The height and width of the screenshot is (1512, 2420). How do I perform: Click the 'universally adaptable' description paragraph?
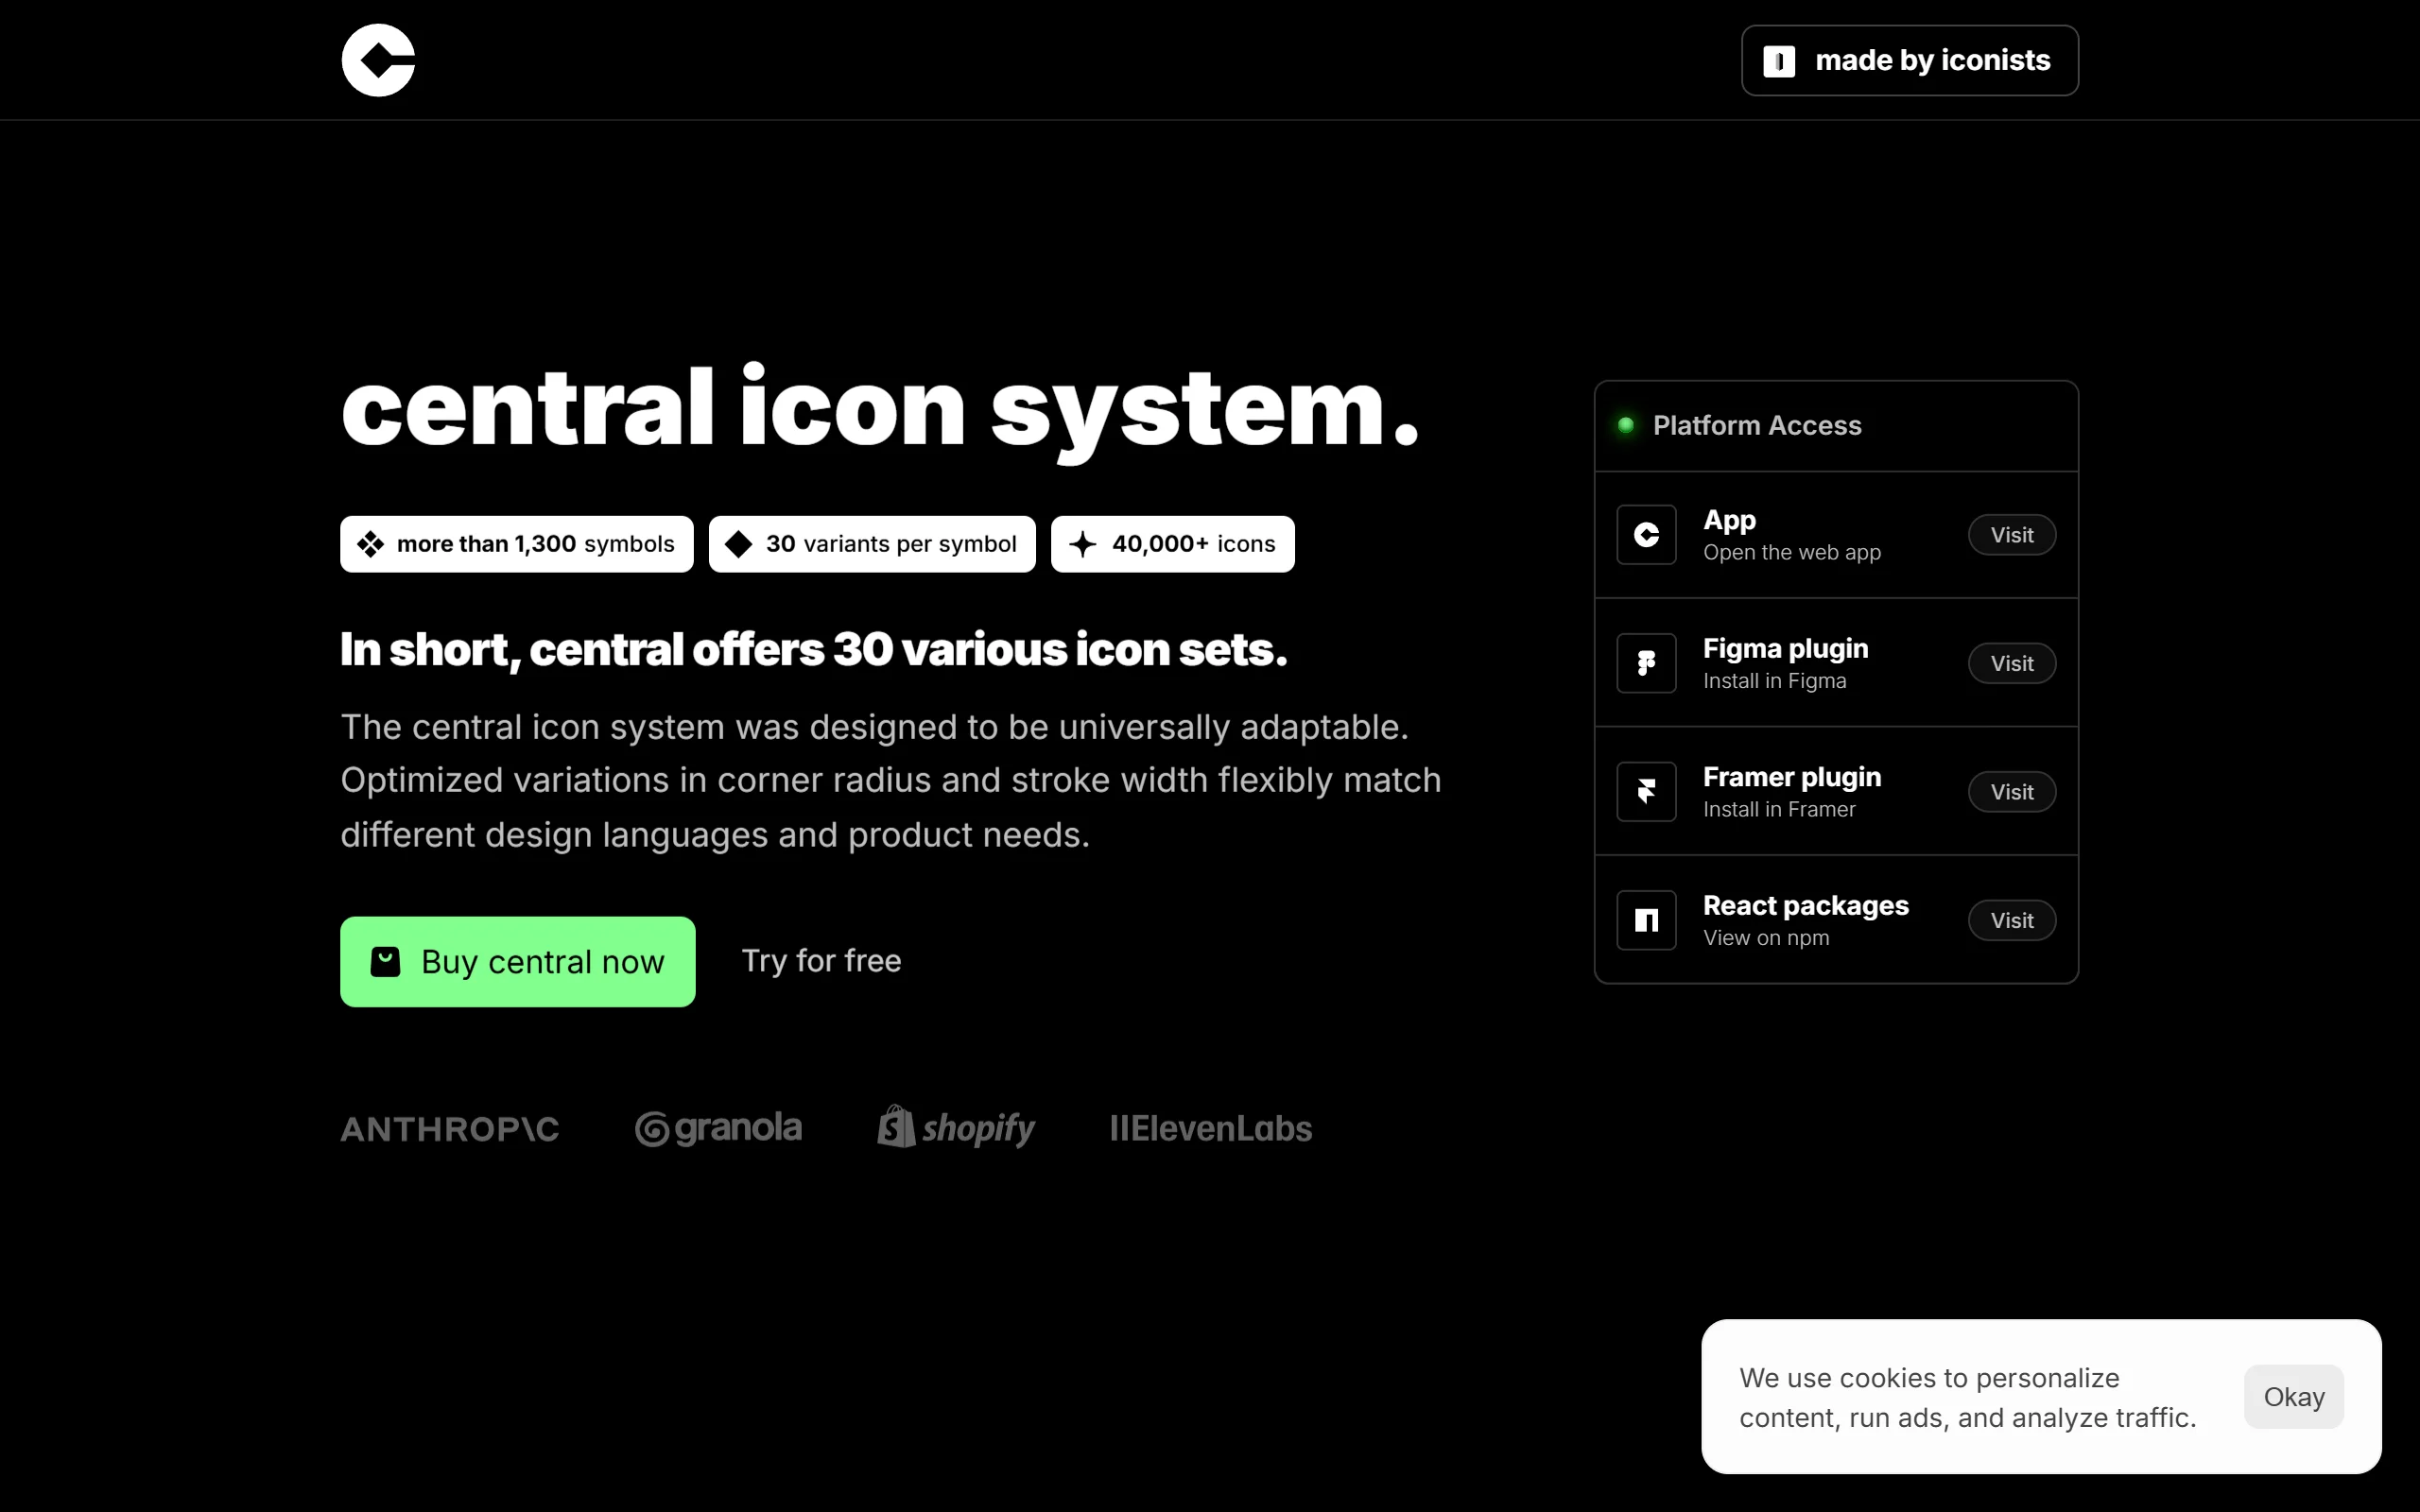891,781
